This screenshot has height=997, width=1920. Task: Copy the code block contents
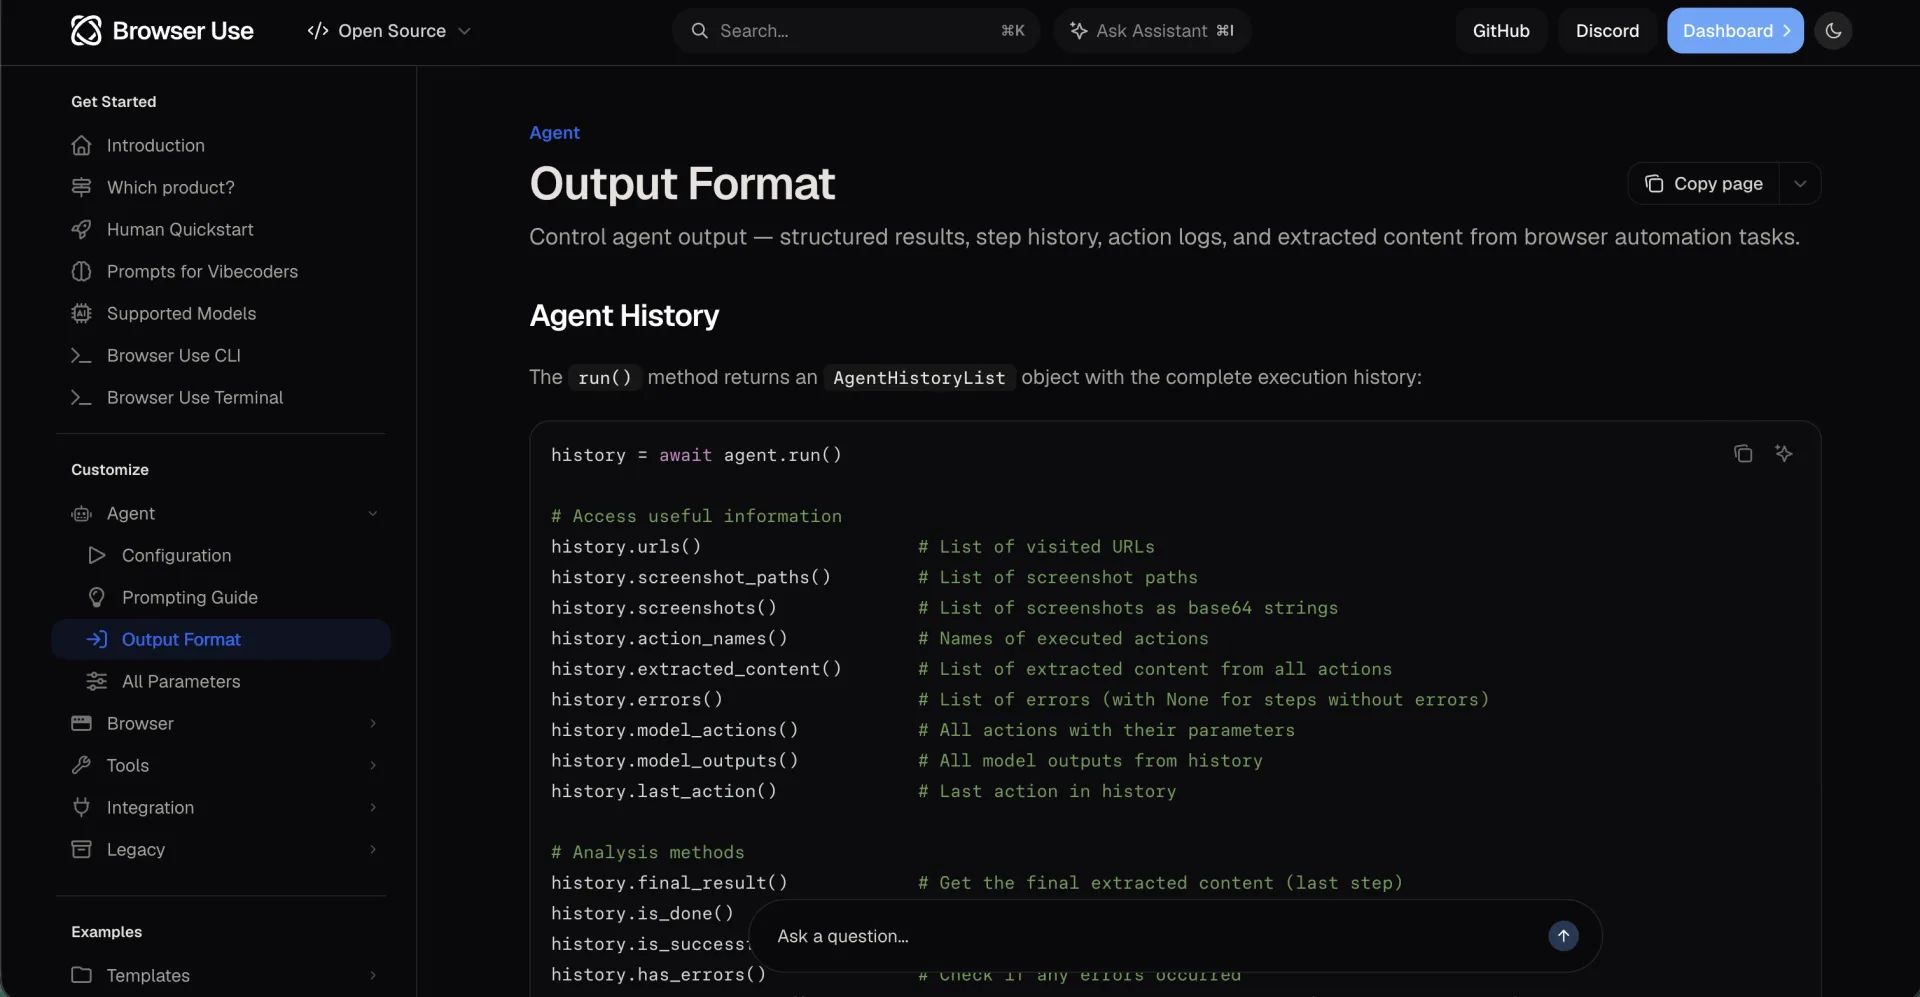[x=1743, y=454]
